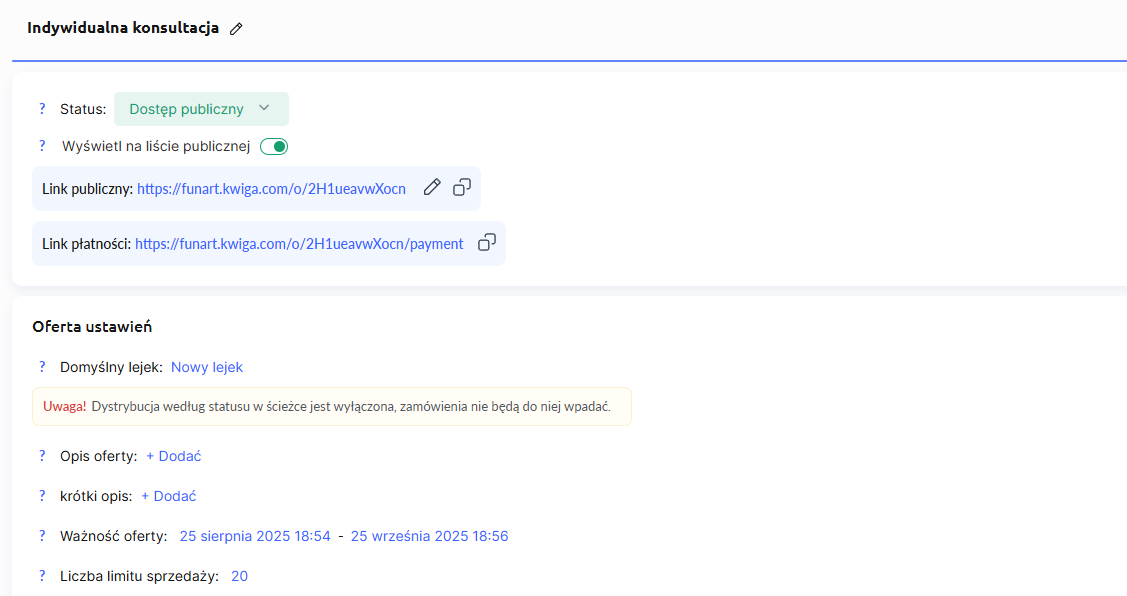
Task: Click help icon next to 'Liczba limitu sprzedaży'
Action: click(x=42, y=576)
